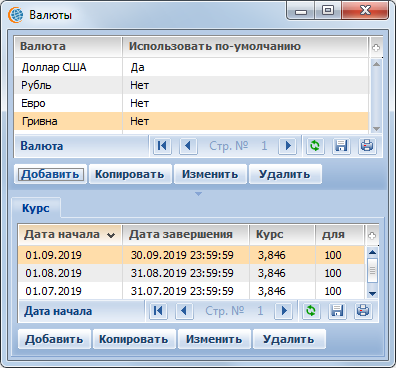This screenshot has height=368, width=396.
Task: Open column chooser plus in currencies grid header
Action: click(376, 48)
